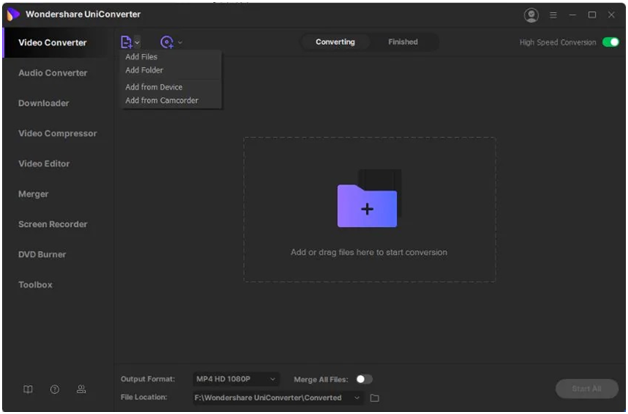This screenshot has height=414, width=628.
Task: Choose Add Files from the dropdown menu
Action: click(141, 57)
